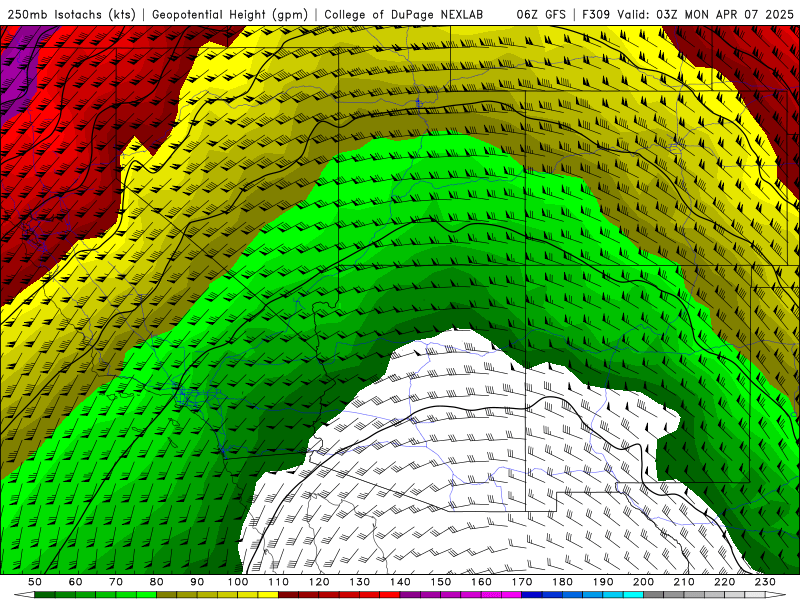
Task: Click the 170 label on the legend
Action: coord(521,582)
